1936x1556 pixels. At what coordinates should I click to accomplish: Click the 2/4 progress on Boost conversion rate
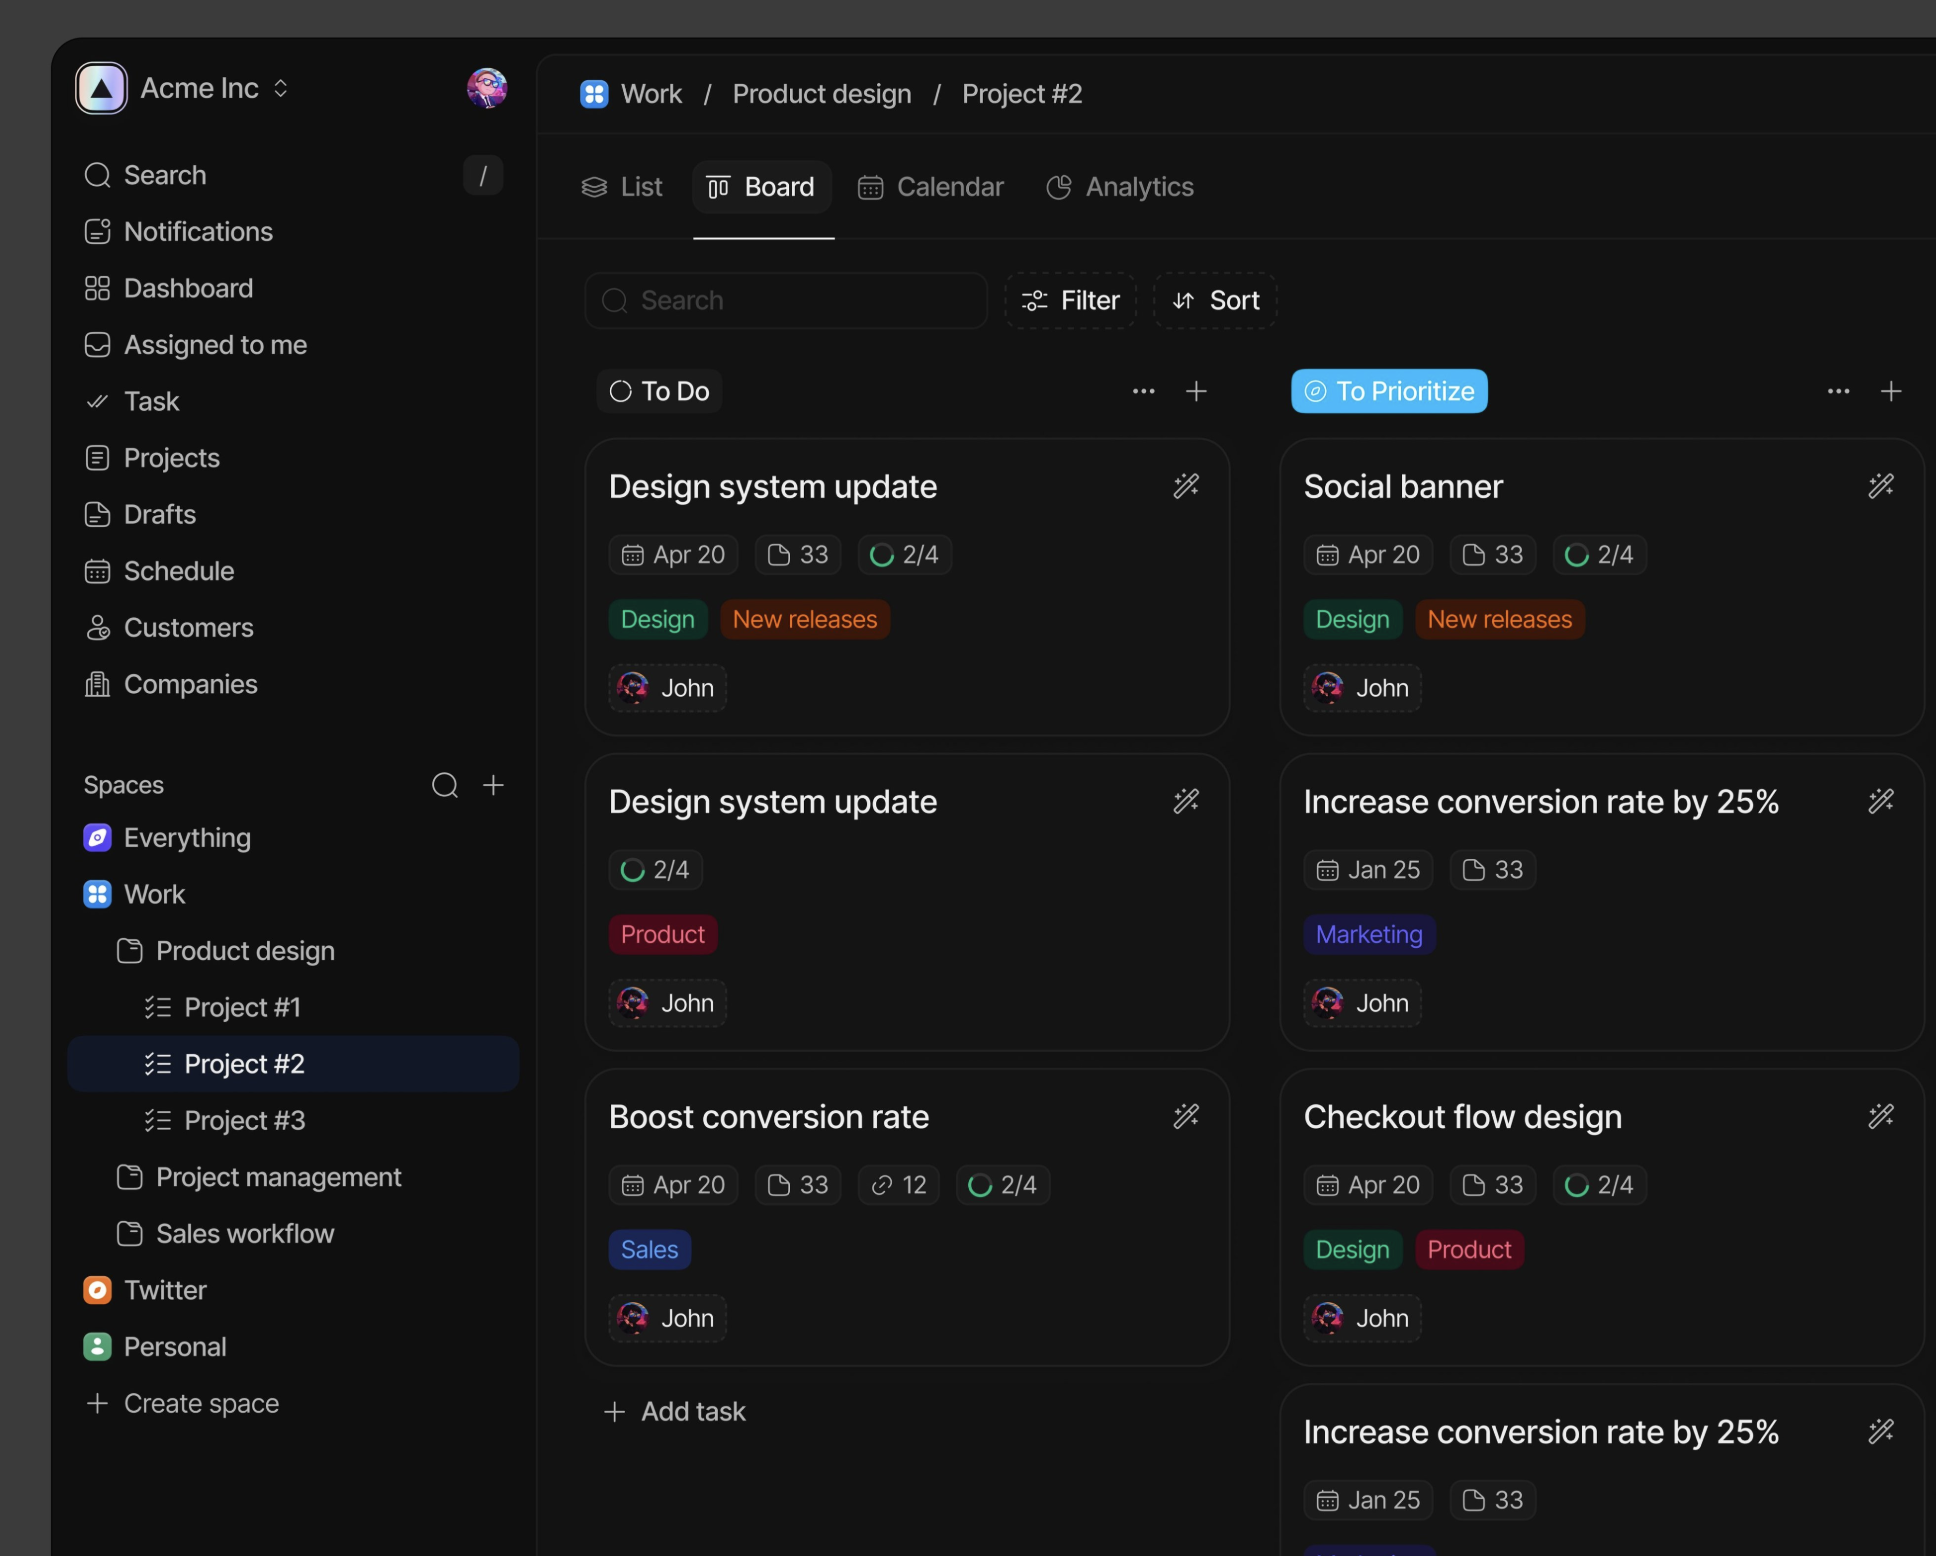coord(1003,1185)
